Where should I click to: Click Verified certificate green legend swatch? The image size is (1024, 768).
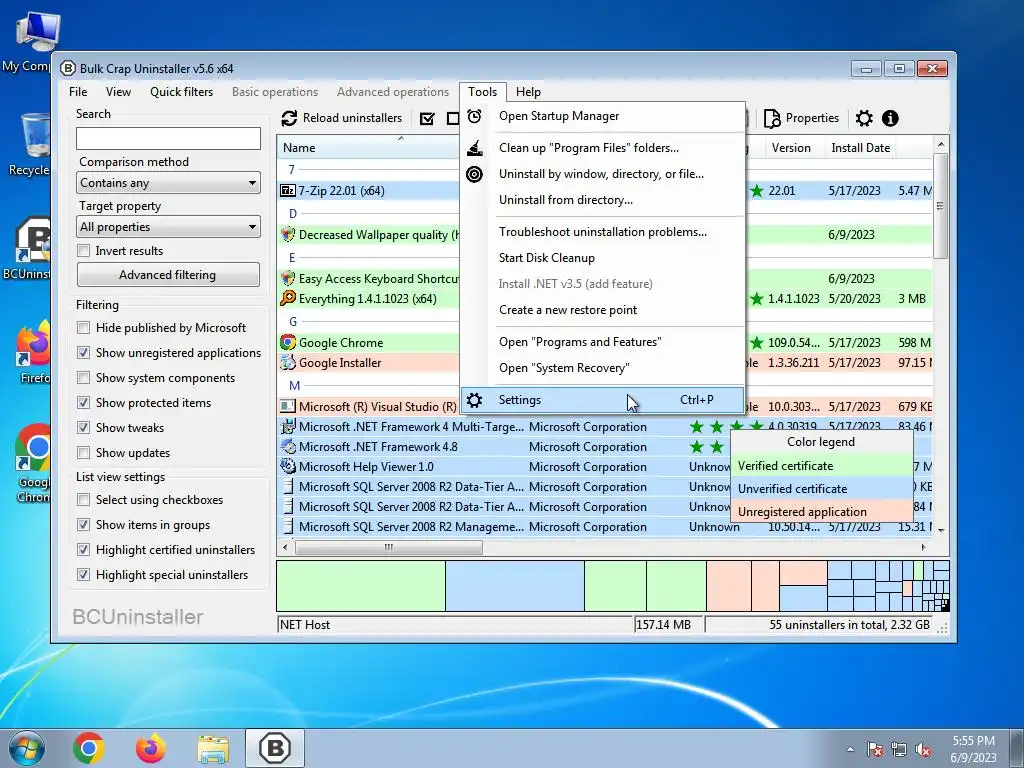[822, 466]
